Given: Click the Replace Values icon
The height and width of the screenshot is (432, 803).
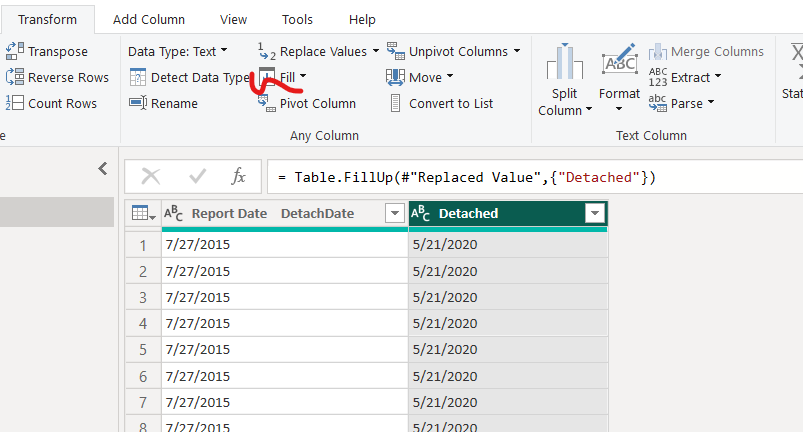Looking at the screenshot, I should pos(267,51).
